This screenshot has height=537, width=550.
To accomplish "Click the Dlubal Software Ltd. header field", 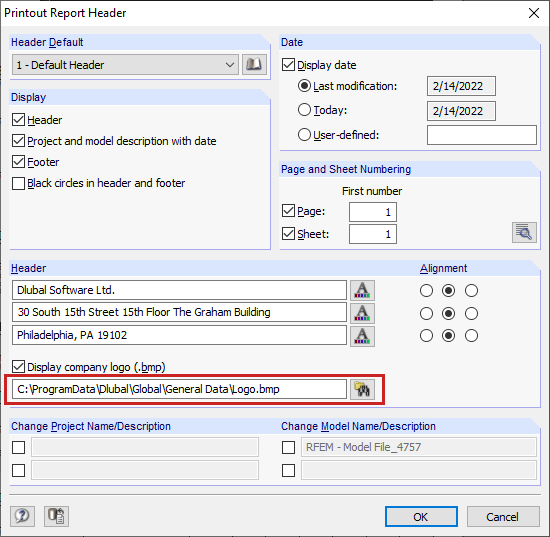I will (x=179, y=290).
